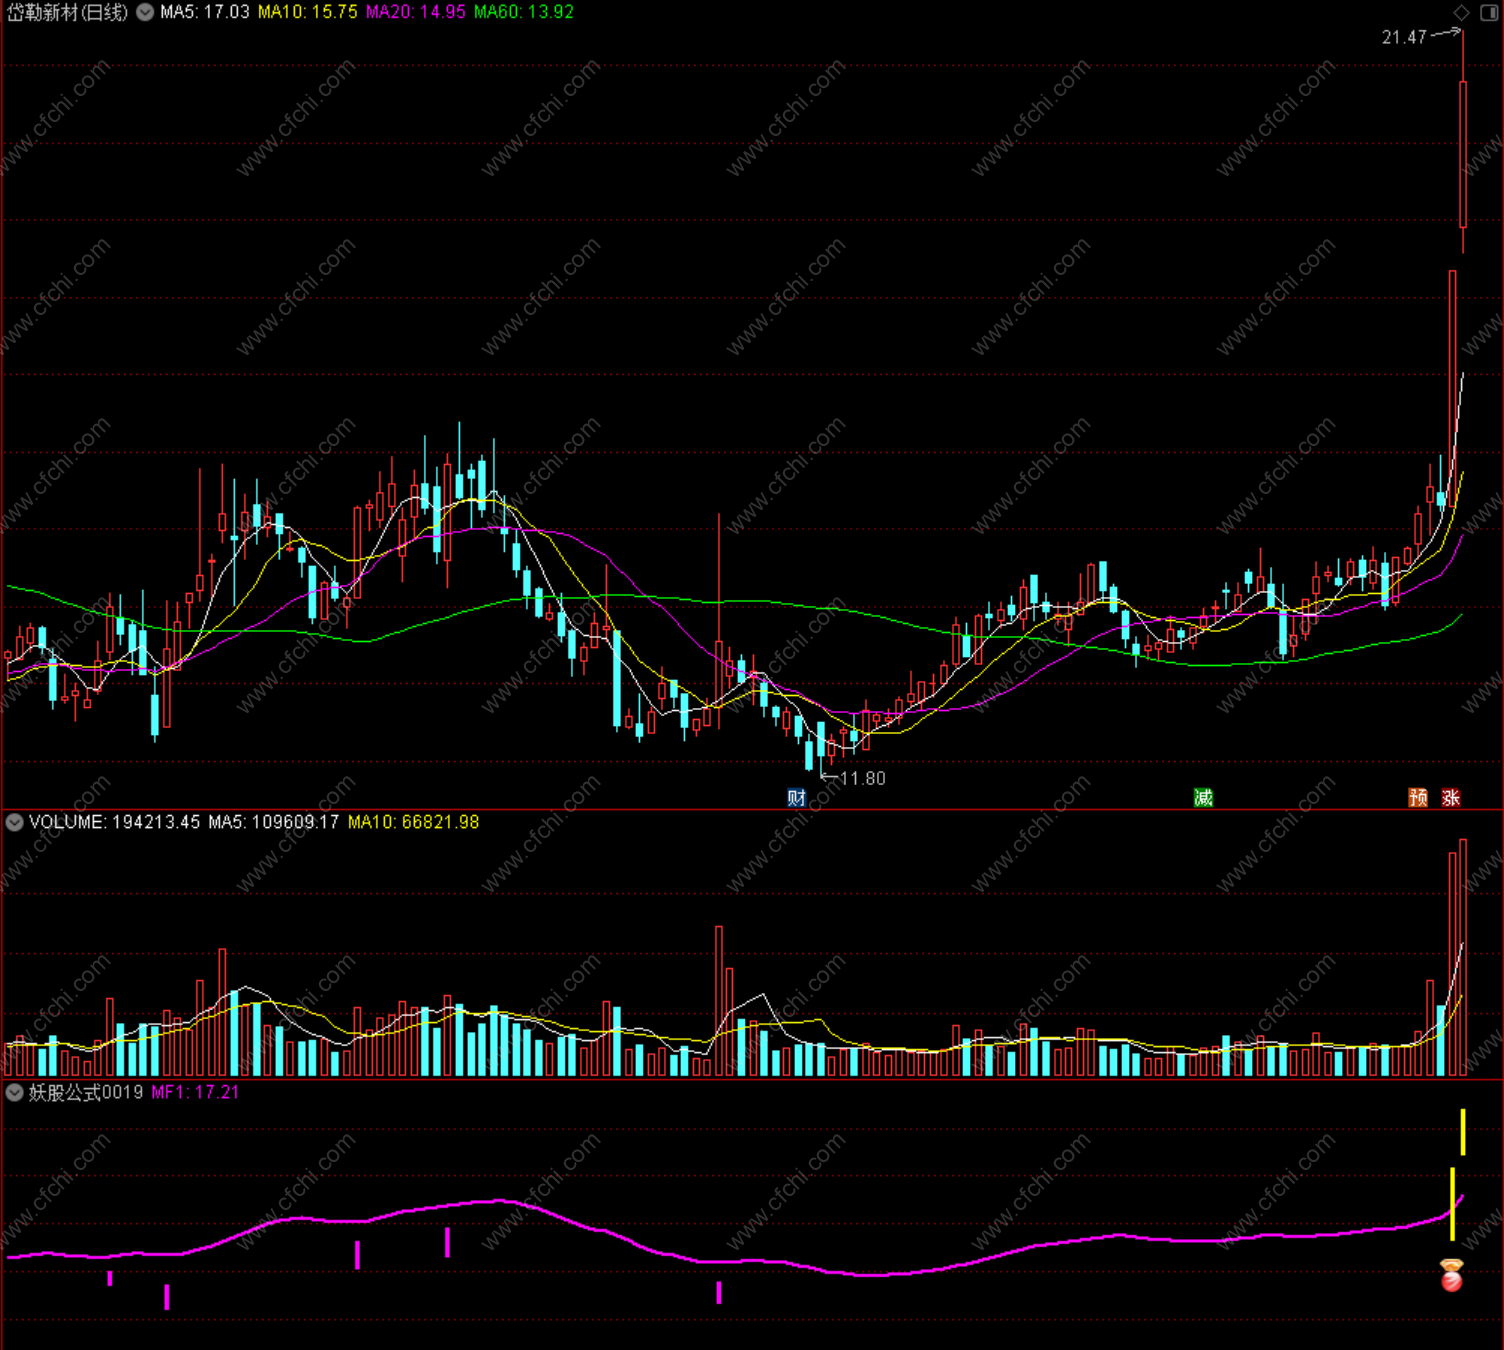Click the volume MA5: 109609.17 value
This screenshot has height=1350, width=1504.
[274, 822]
